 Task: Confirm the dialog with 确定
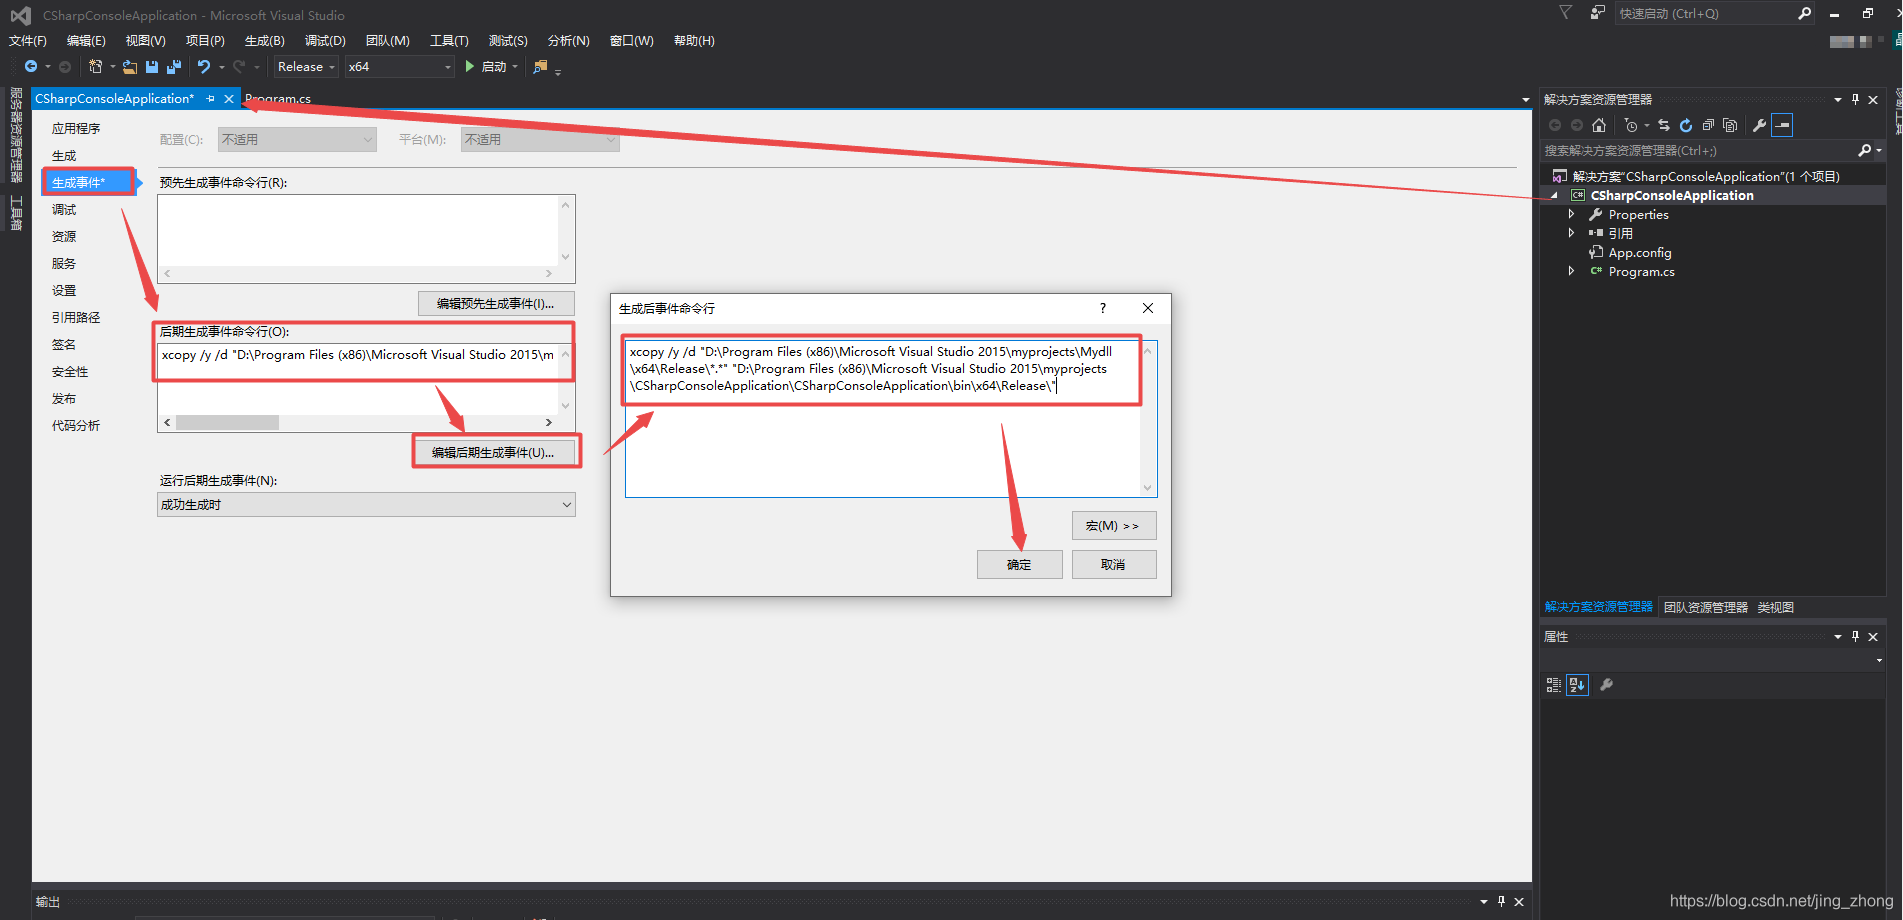pos(1019,565)
